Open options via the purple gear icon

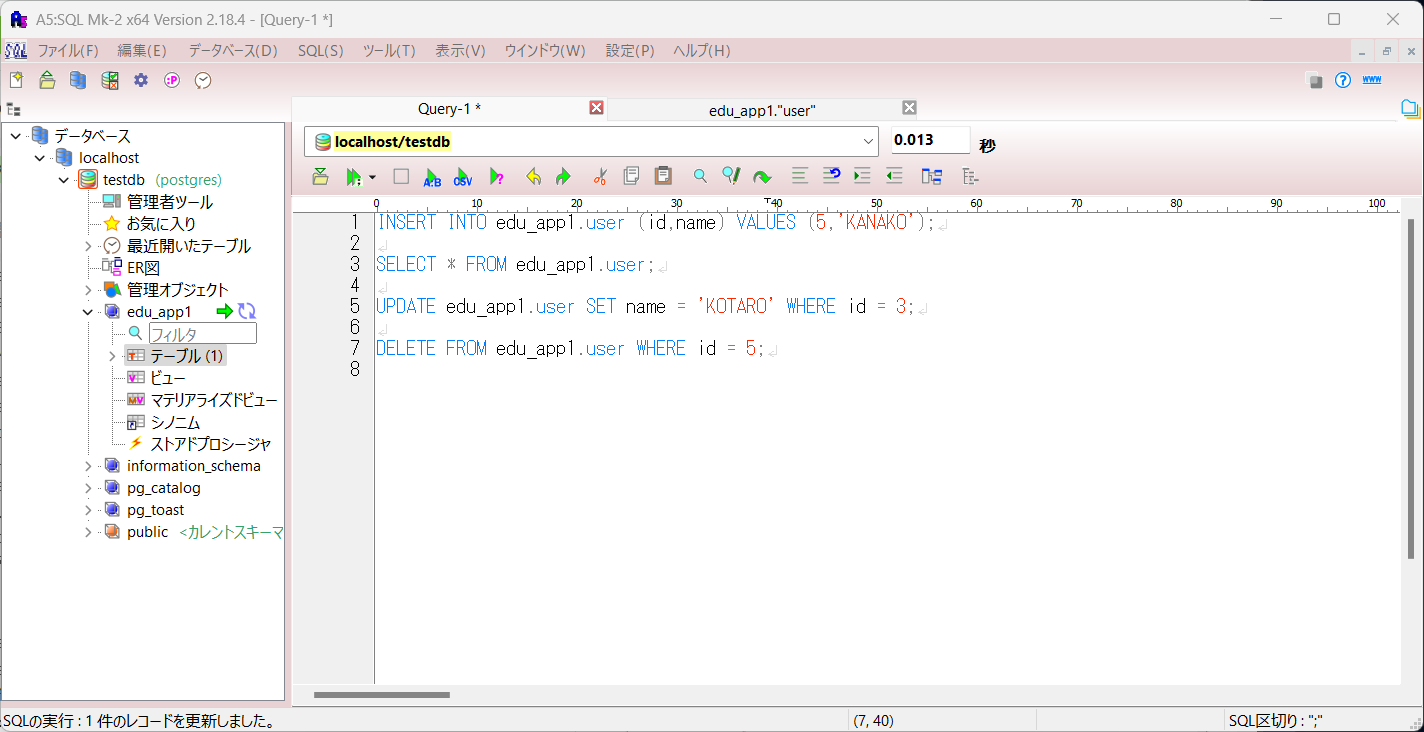coord(141,80)
